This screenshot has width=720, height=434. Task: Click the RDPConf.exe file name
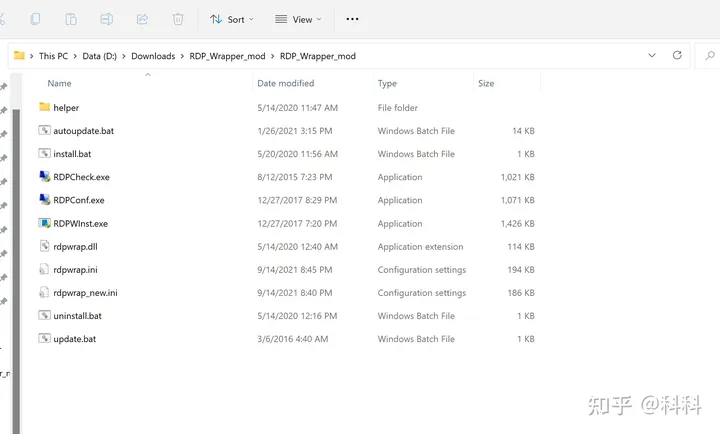click(x=79, y=200)
